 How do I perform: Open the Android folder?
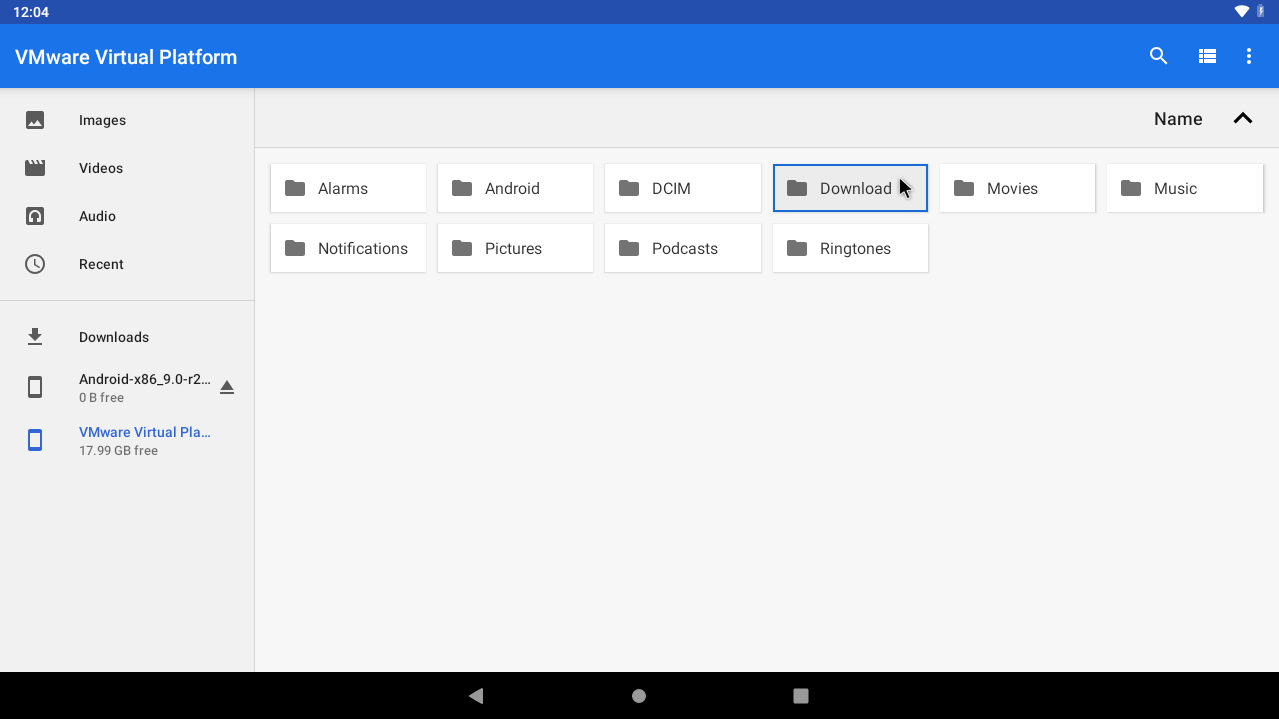tap(515, 188)
